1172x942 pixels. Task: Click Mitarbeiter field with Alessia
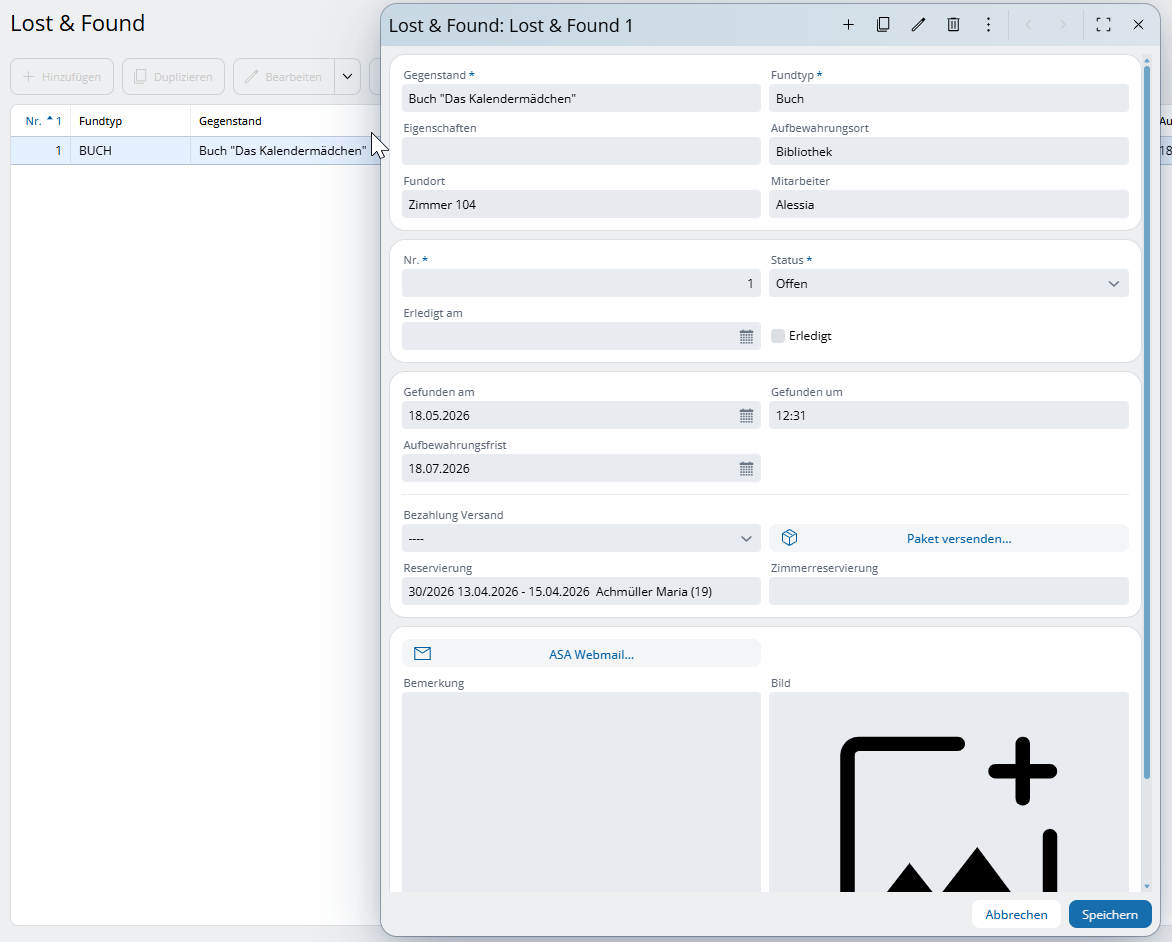(949, 204)
